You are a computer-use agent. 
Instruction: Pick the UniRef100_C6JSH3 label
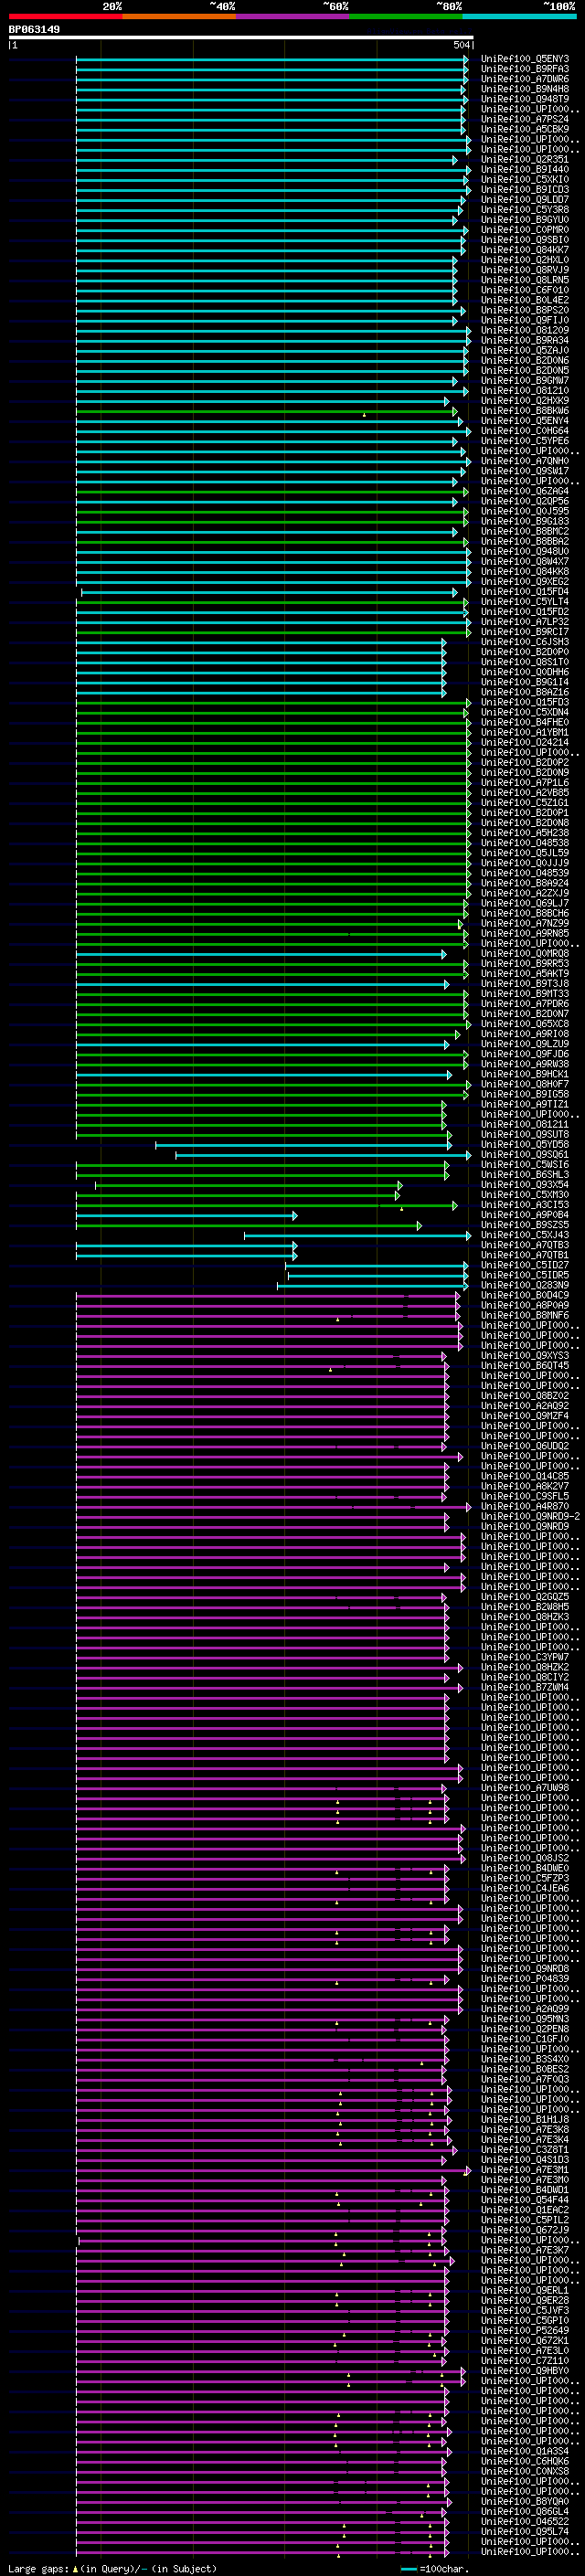click(525, 642)
